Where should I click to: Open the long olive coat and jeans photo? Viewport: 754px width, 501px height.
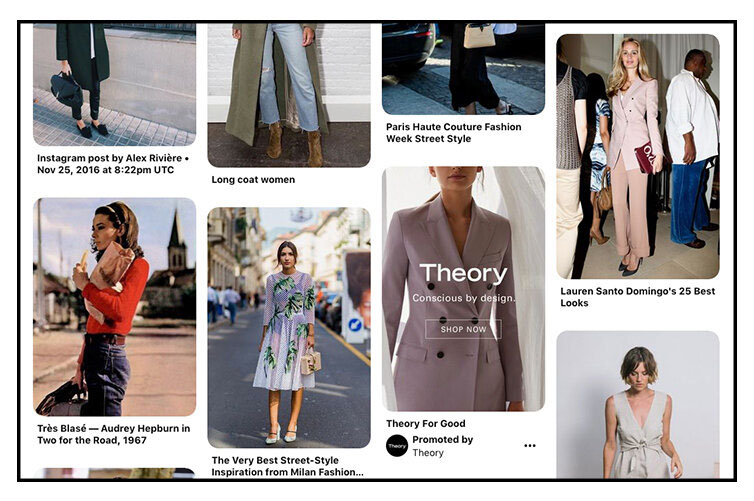pyautogui.click(x=289, y=95)
